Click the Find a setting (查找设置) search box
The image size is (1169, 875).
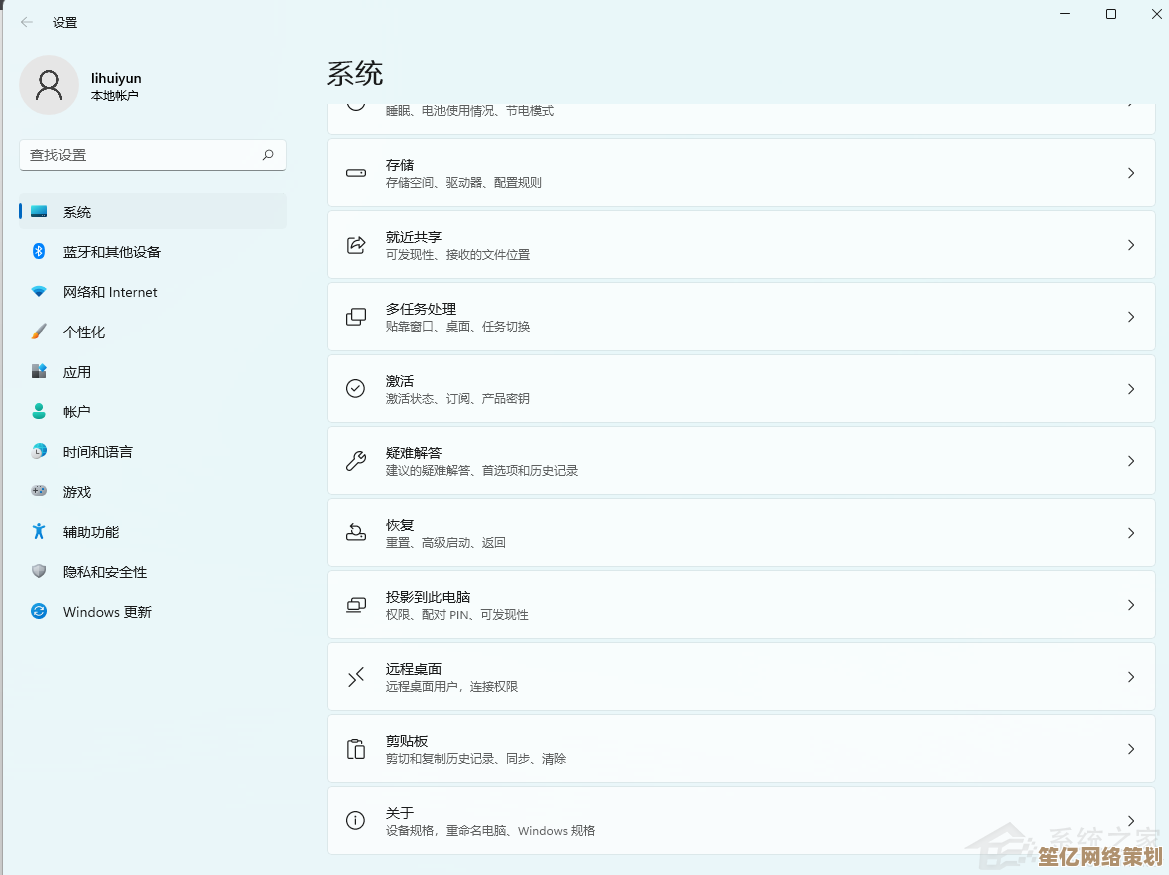click(x=140, y=155)
